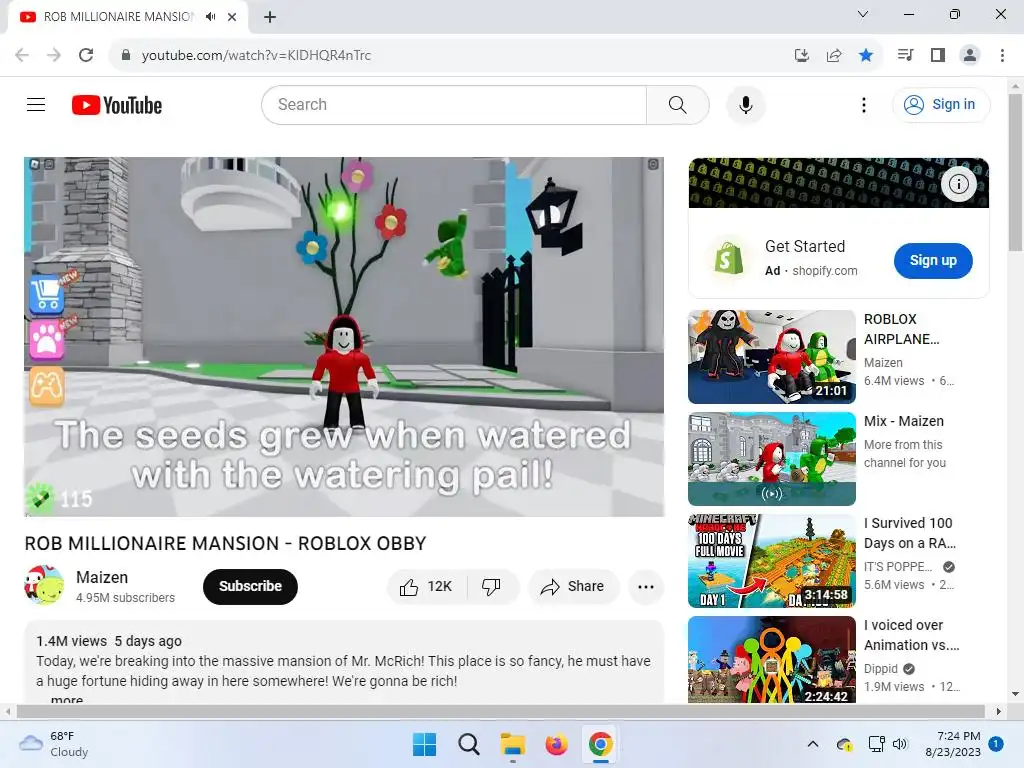Viewport: 1024px width, 768px height.
Task: Toggle Chrome side panel
Action: point(938,56)
